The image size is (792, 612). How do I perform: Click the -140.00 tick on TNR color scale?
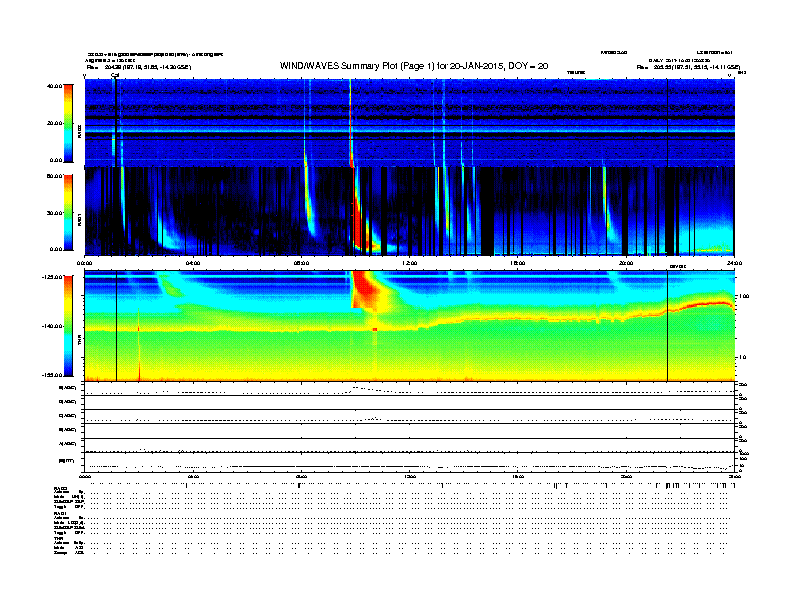point(52,326)
